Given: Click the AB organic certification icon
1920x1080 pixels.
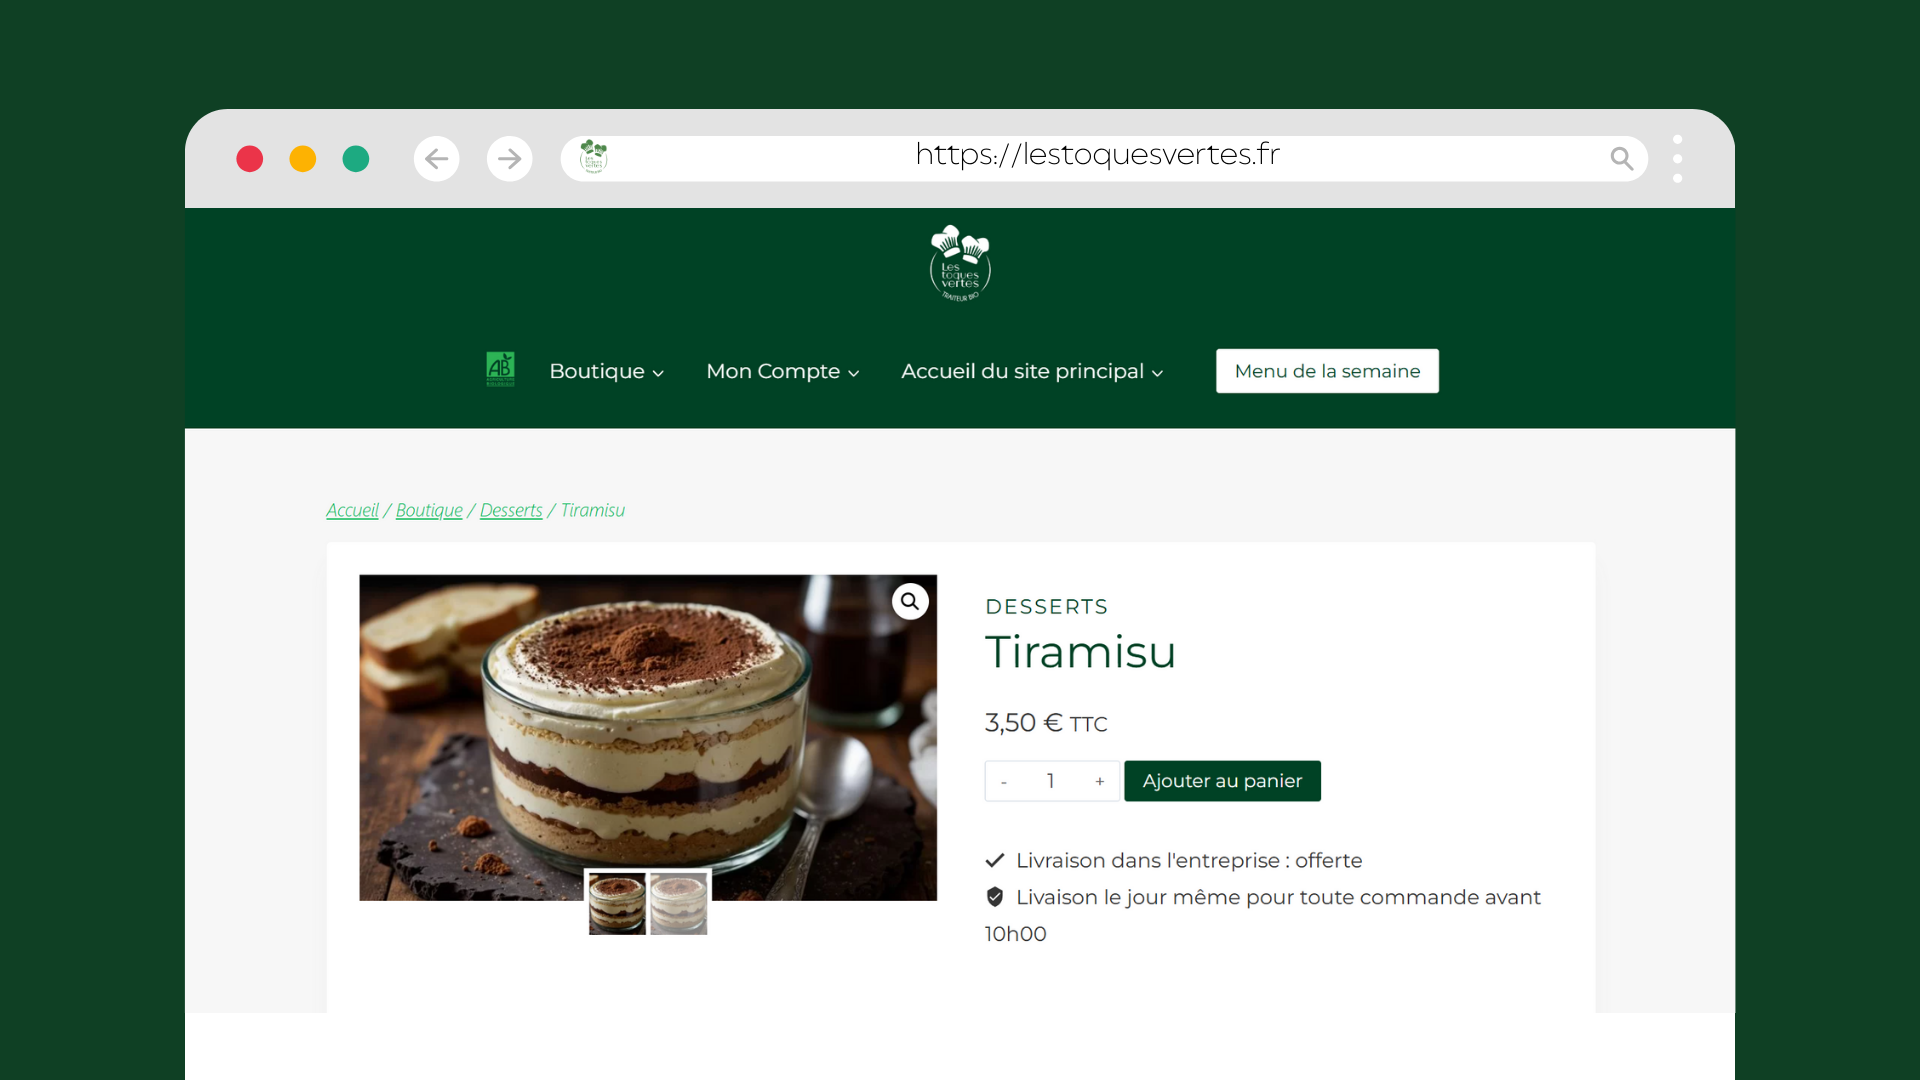Looking at the screenshot, I should pyautogui.click(x=500, y=369).
